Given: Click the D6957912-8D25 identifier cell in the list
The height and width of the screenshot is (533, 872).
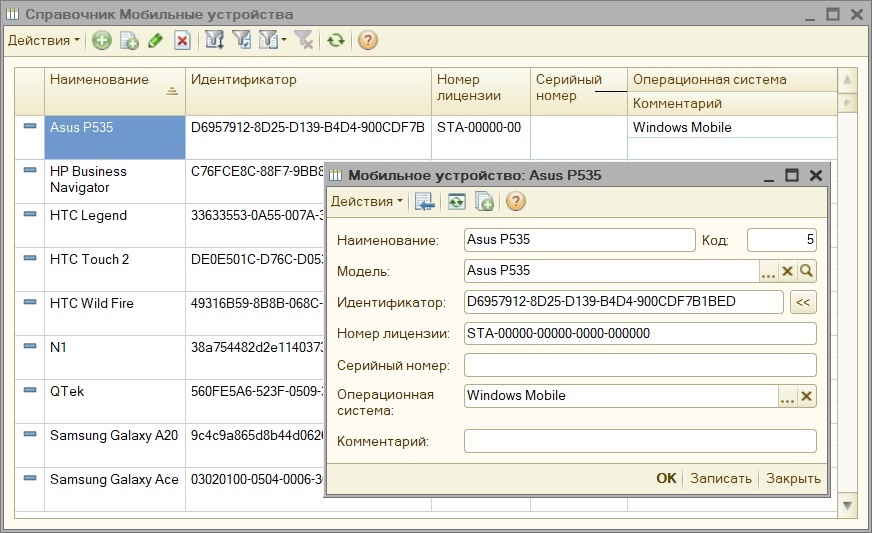Looking at the screenshot, I should tap(308, 137).
